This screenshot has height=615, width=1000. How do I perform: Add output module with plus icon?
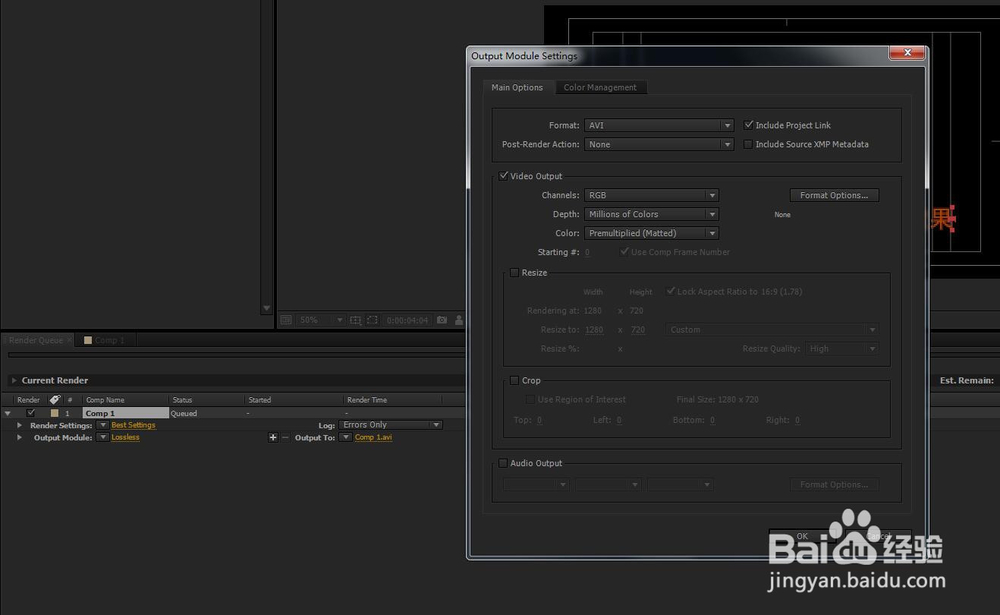(x=273, y=438)
